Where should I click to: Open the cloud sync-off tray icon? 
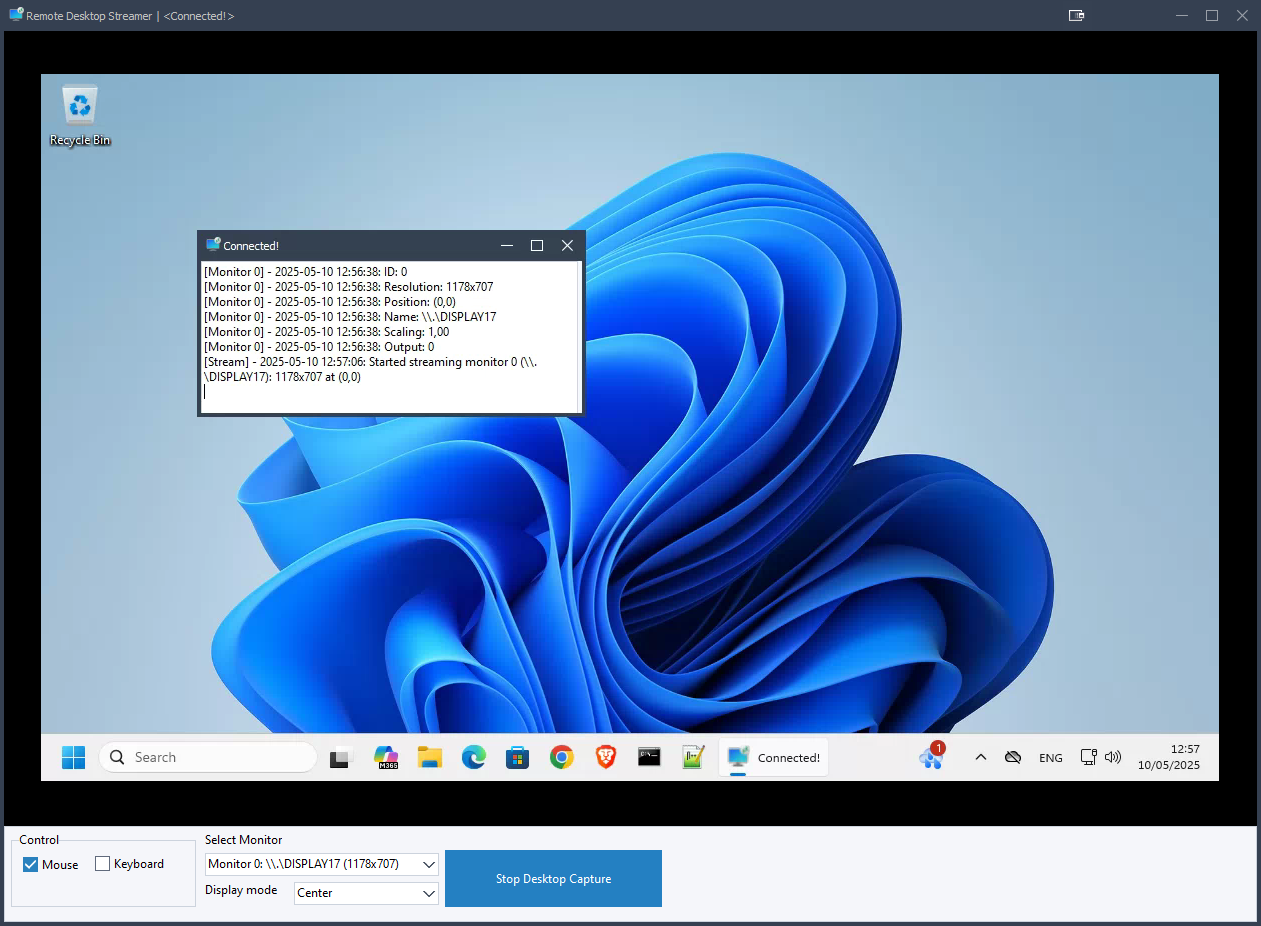tap(1013, 758)
